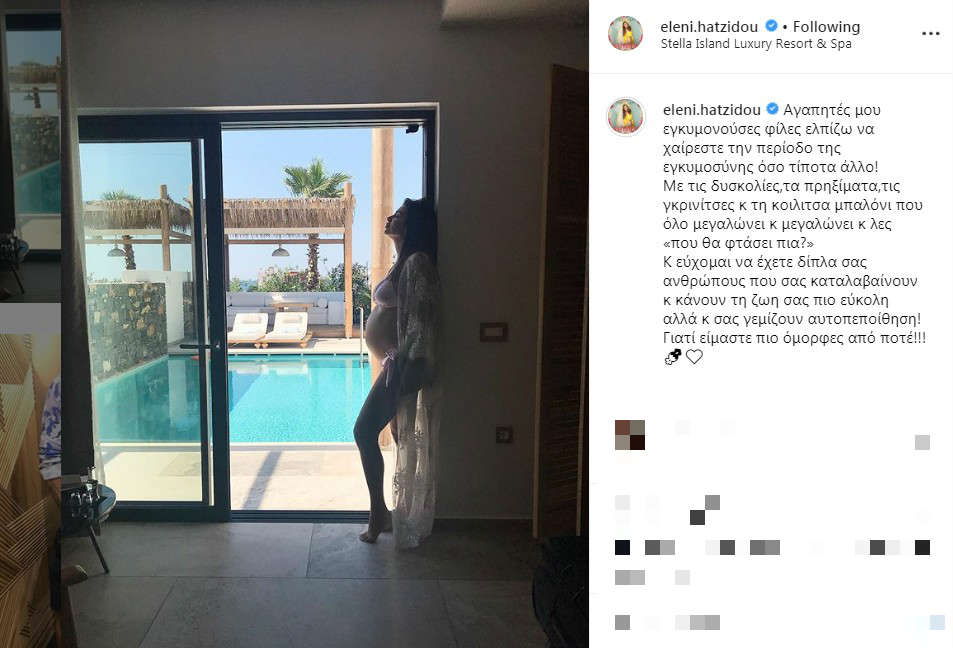Screen dimensions: 953x648
Task: Click the avatar beside the caption
Action: coord(626,116)
